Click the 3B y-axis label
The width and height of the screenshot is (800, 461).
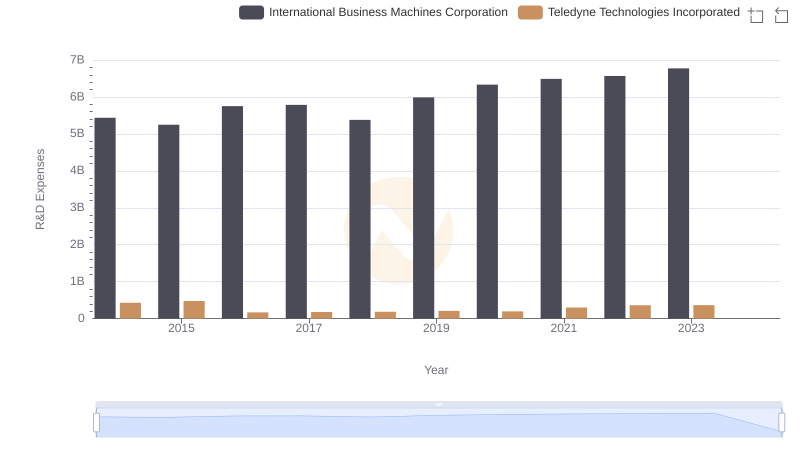pos(77,208)
